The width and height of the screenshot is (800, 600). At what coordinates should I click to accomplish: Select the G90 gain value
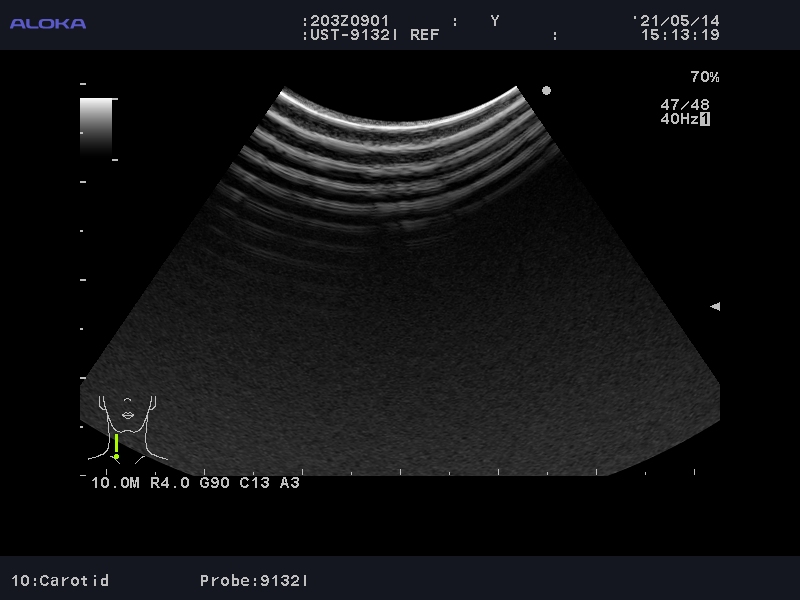click(215, 483)
